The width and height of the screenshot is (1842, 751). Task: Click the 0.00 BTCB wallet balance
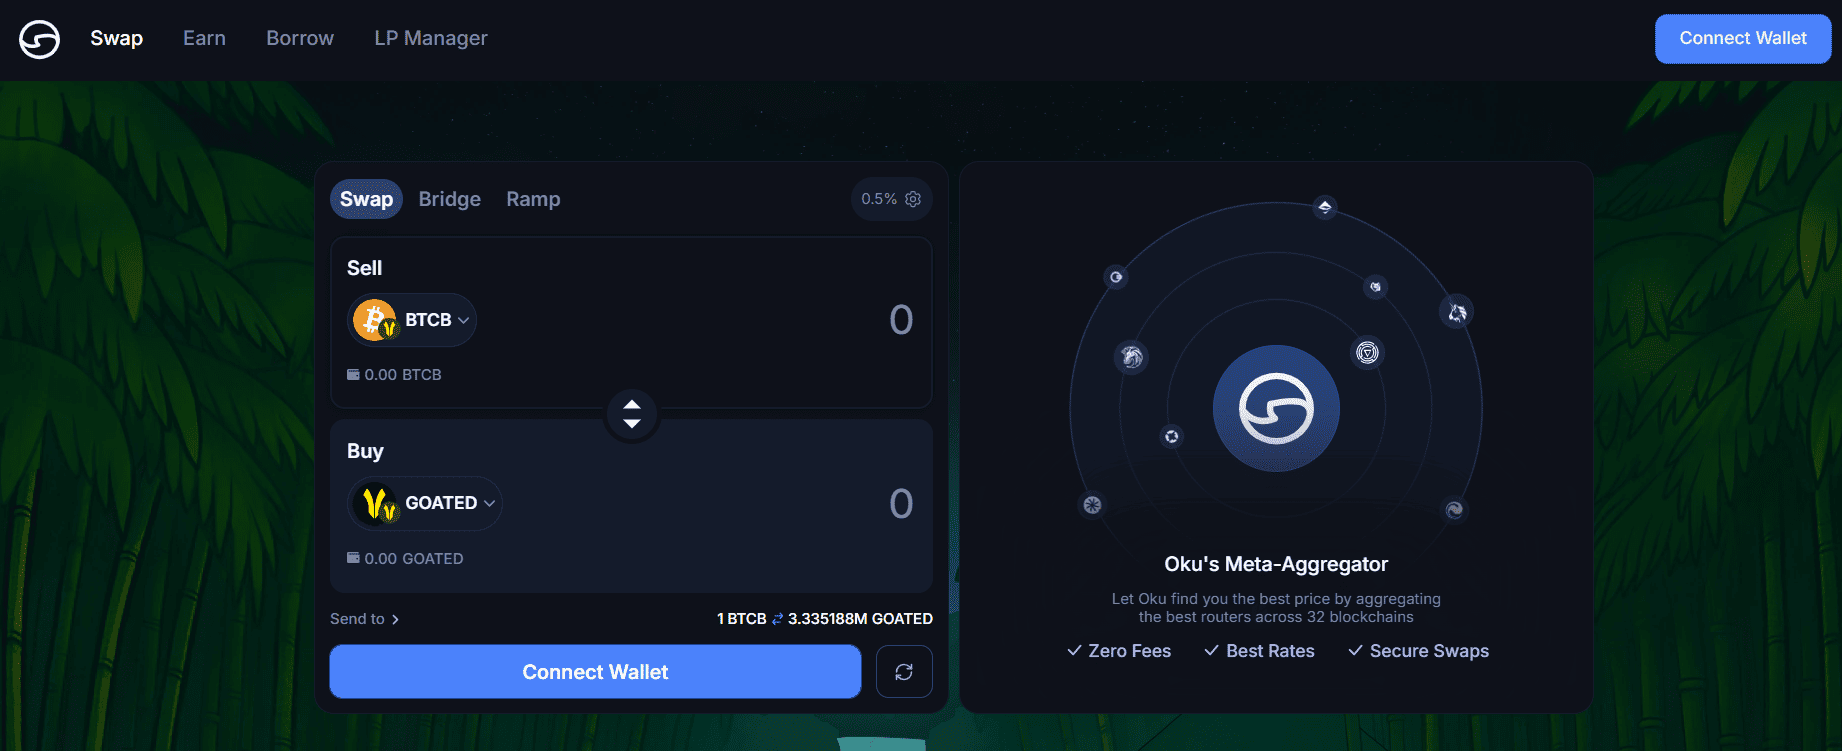pos(394,374)
